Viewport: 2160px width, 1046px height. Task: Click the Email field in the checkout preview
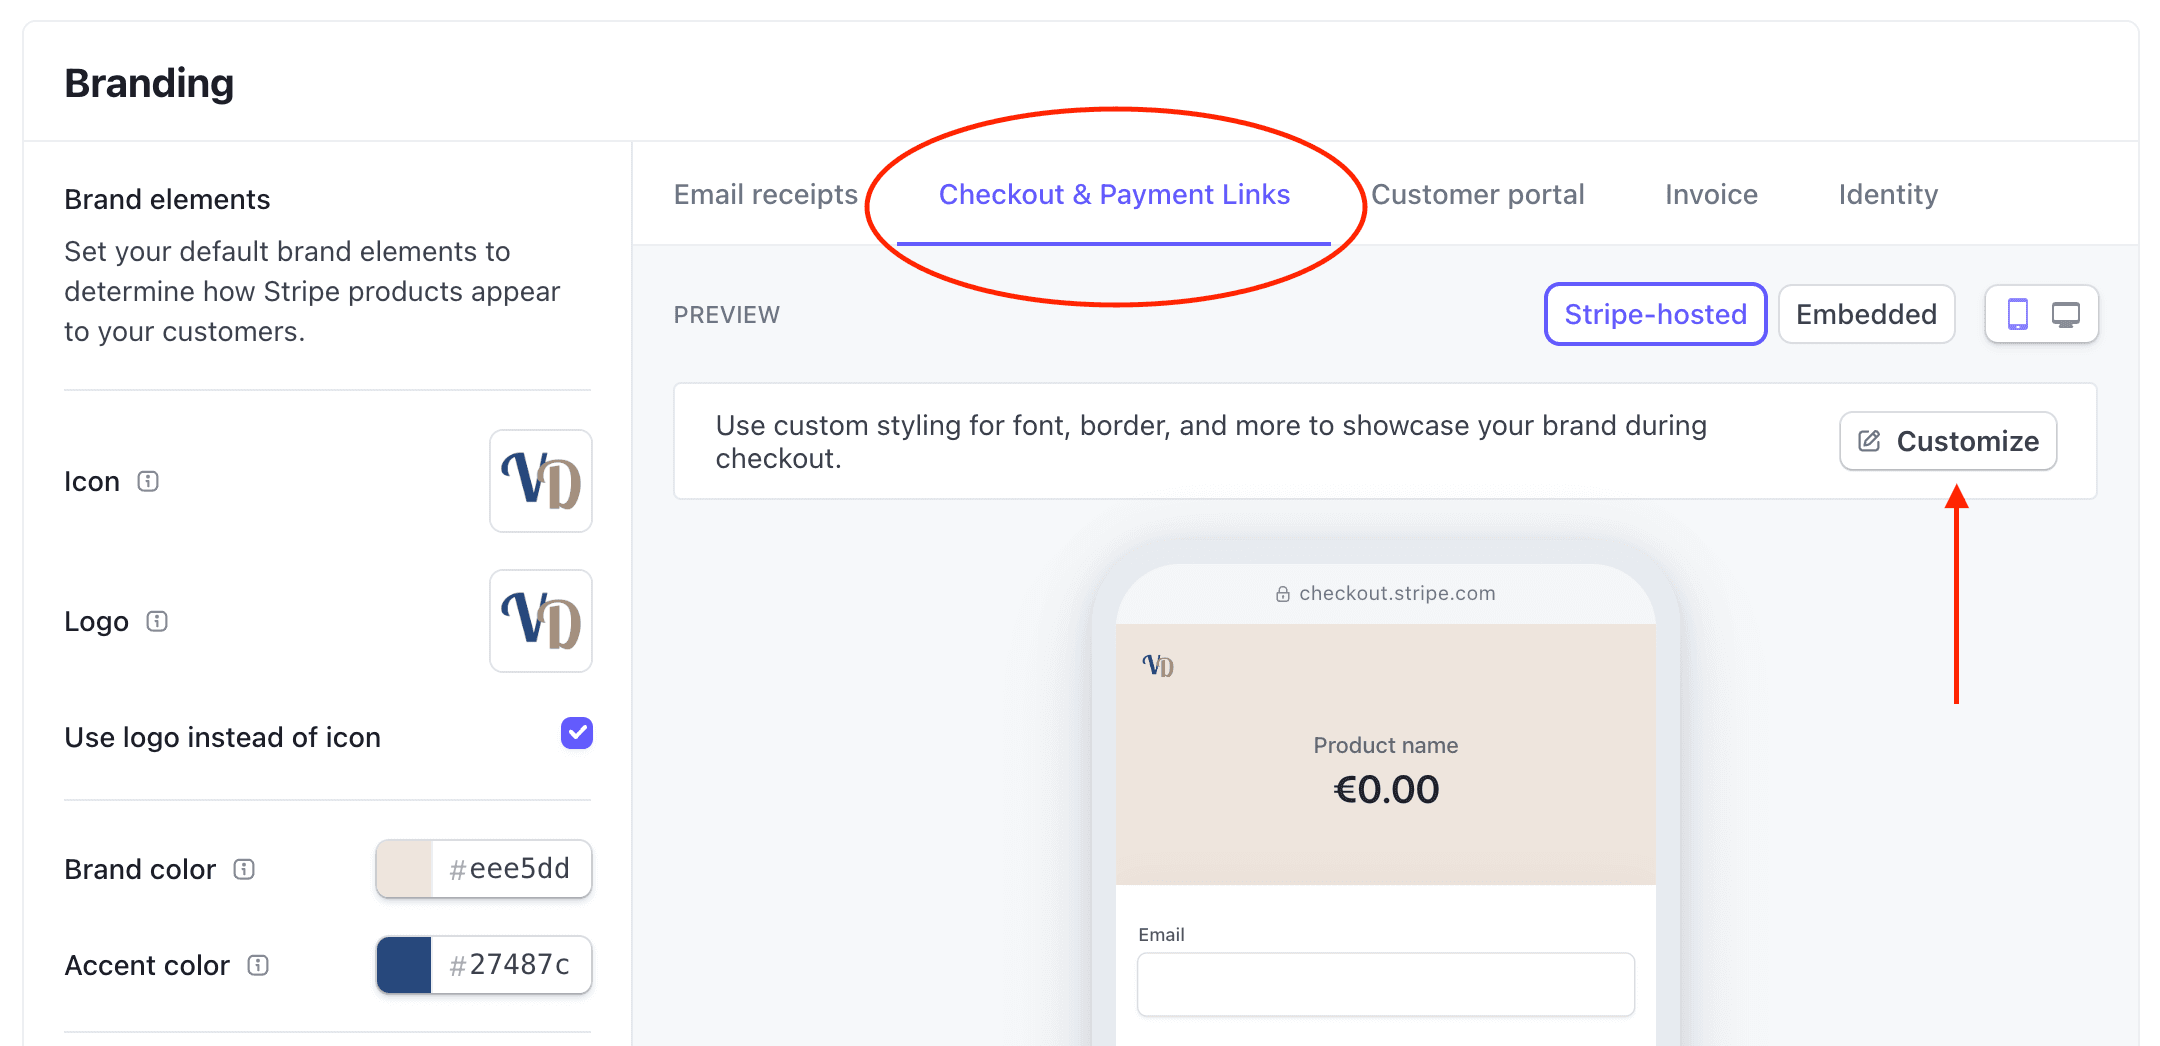pos(1385,984)
